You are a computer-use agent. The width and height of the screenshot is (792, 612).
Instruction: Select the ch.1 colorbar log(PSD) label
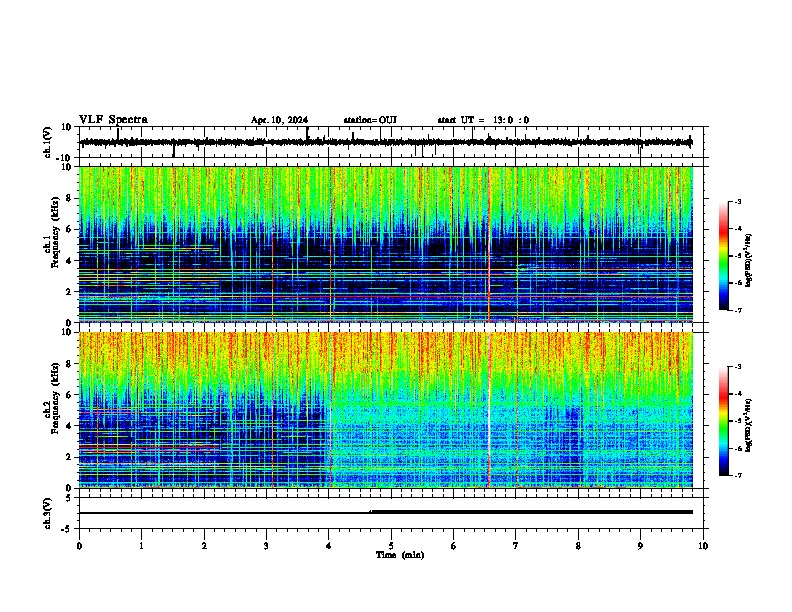(748, 260)
